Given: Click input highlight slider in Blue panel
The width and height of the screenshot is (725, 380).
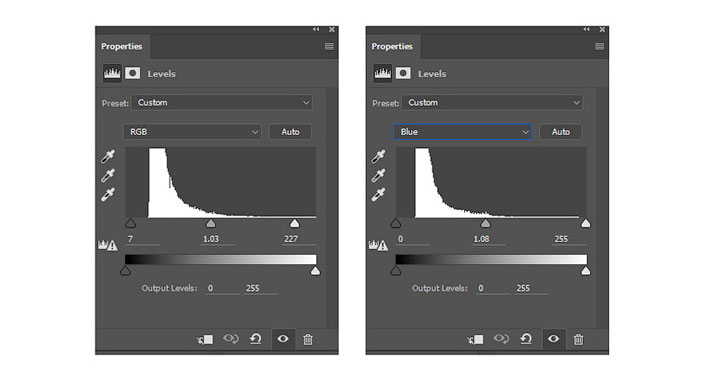Looking at the screenshot, I should [x=586, y=224].
